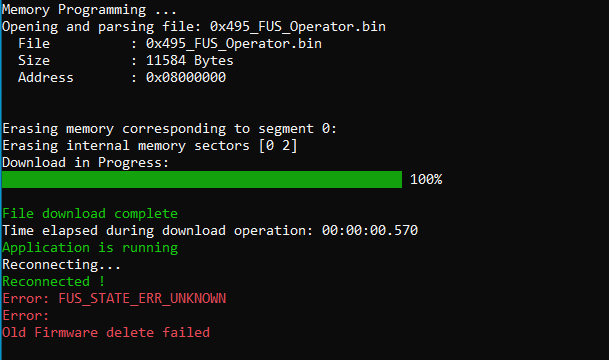Click the empty red 'Error:' line
Image resolution: width=609 pixels, height=360 pixels.
(x=26, y=316)
